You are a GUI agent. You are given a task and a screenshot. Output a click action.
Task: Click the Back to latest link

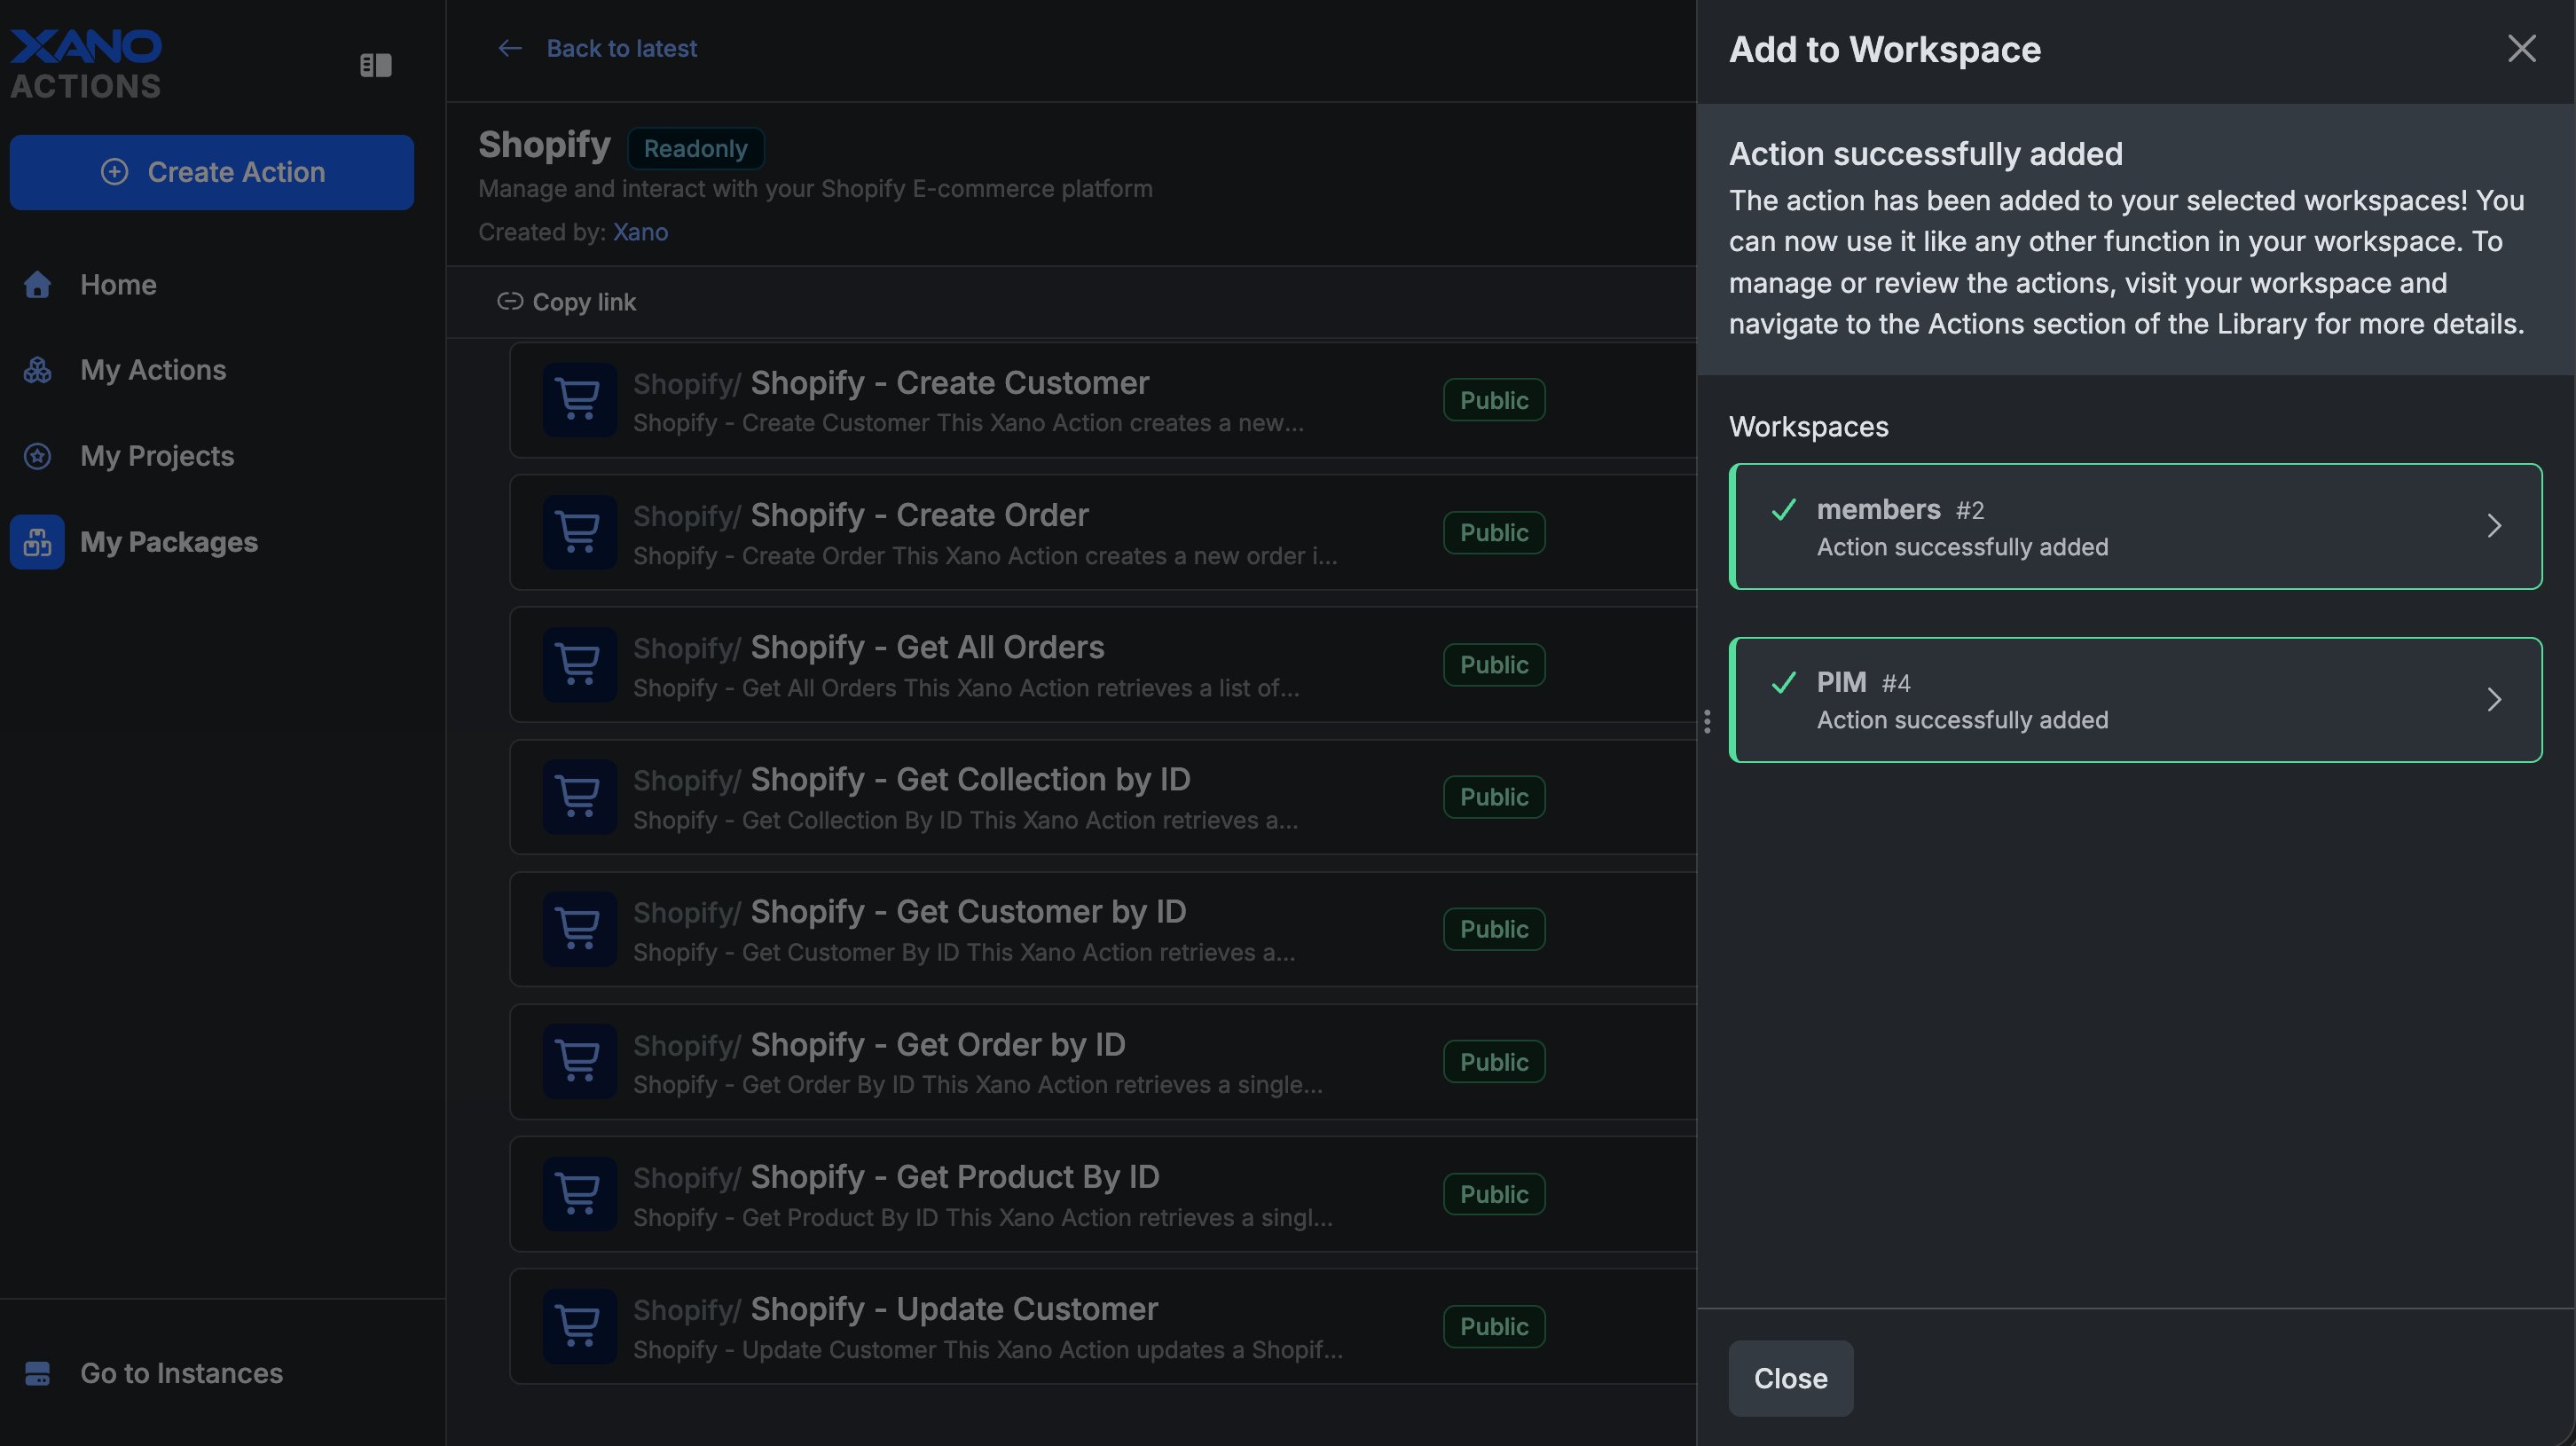pyautogui.click(x=620, y=48)
